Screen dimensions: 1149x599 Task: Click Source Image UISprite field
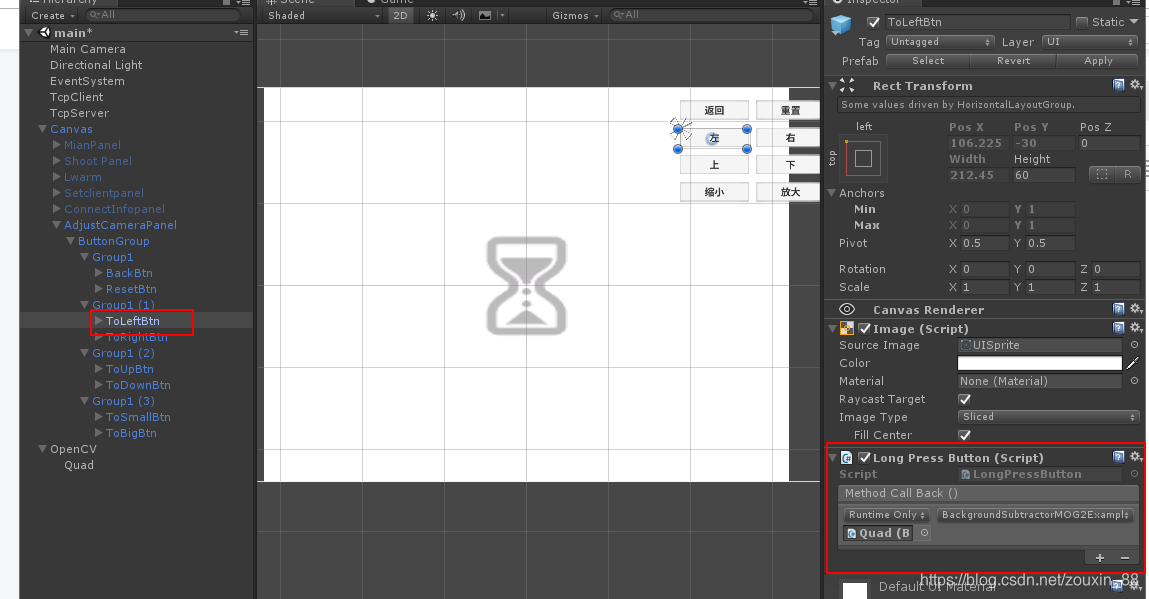[x=1039, y=345]
